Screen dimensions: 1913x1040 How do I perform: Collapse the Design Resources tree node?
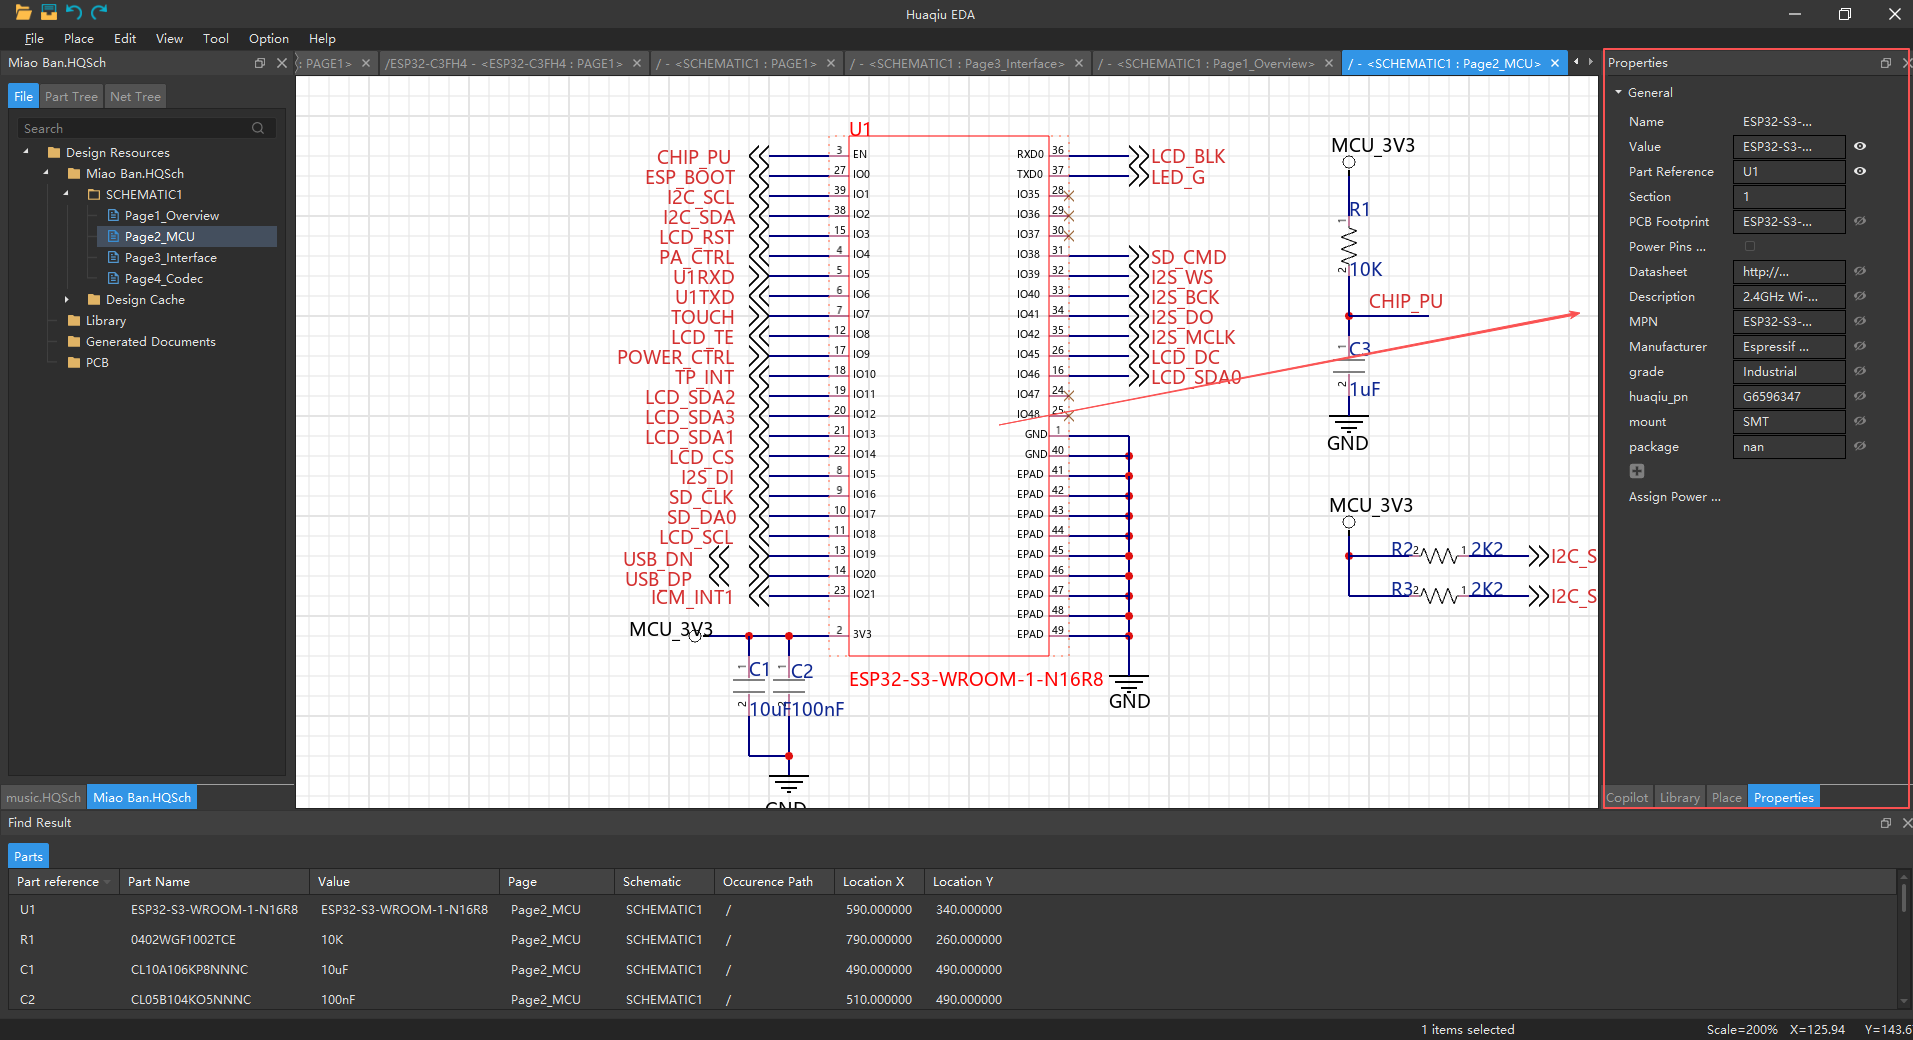[26, 152]
